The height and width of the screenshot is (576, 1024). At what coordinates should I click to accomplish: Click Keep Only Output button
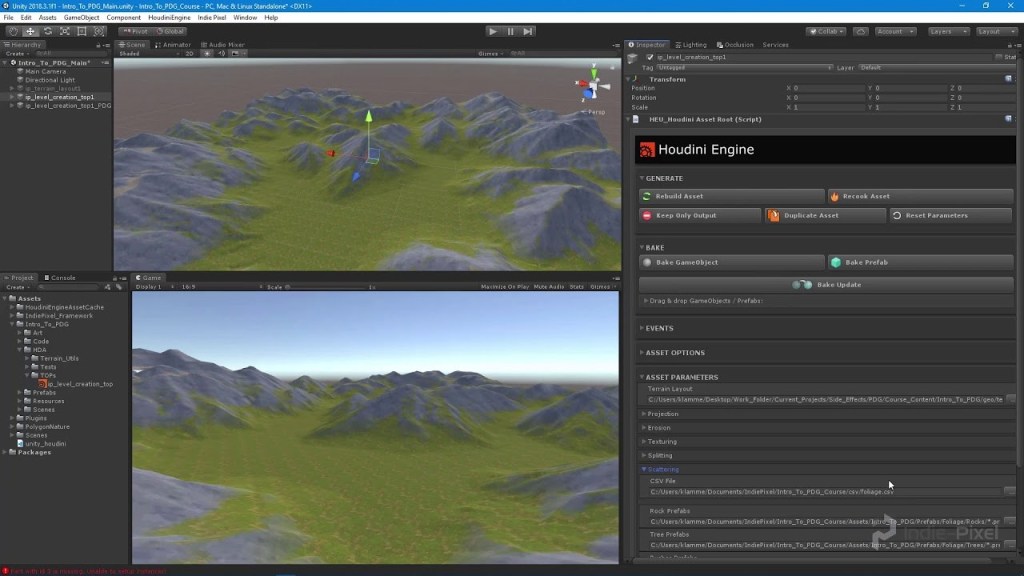point(700,216)
